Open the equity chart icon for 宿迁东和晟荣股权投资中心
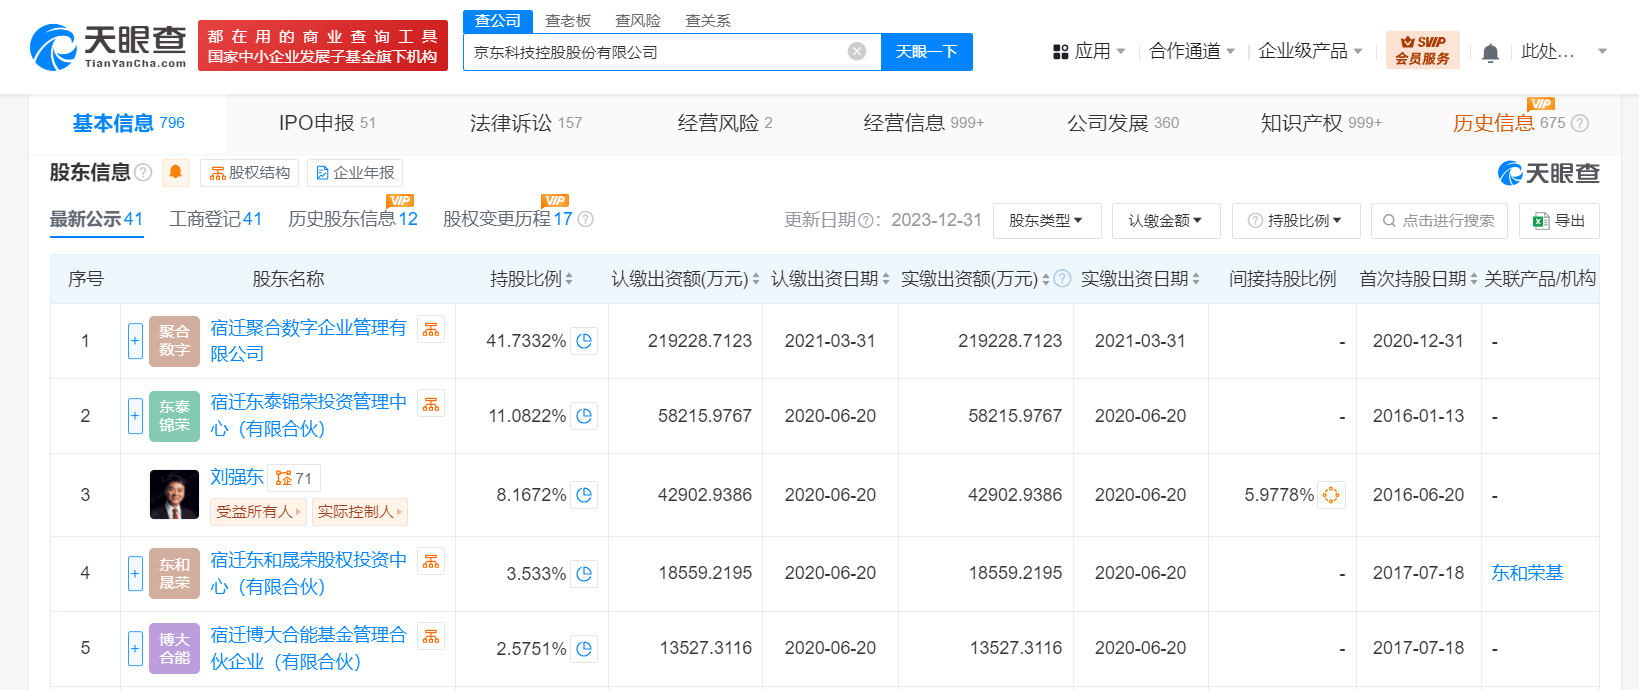1639x690 pixels. (431, 561)
